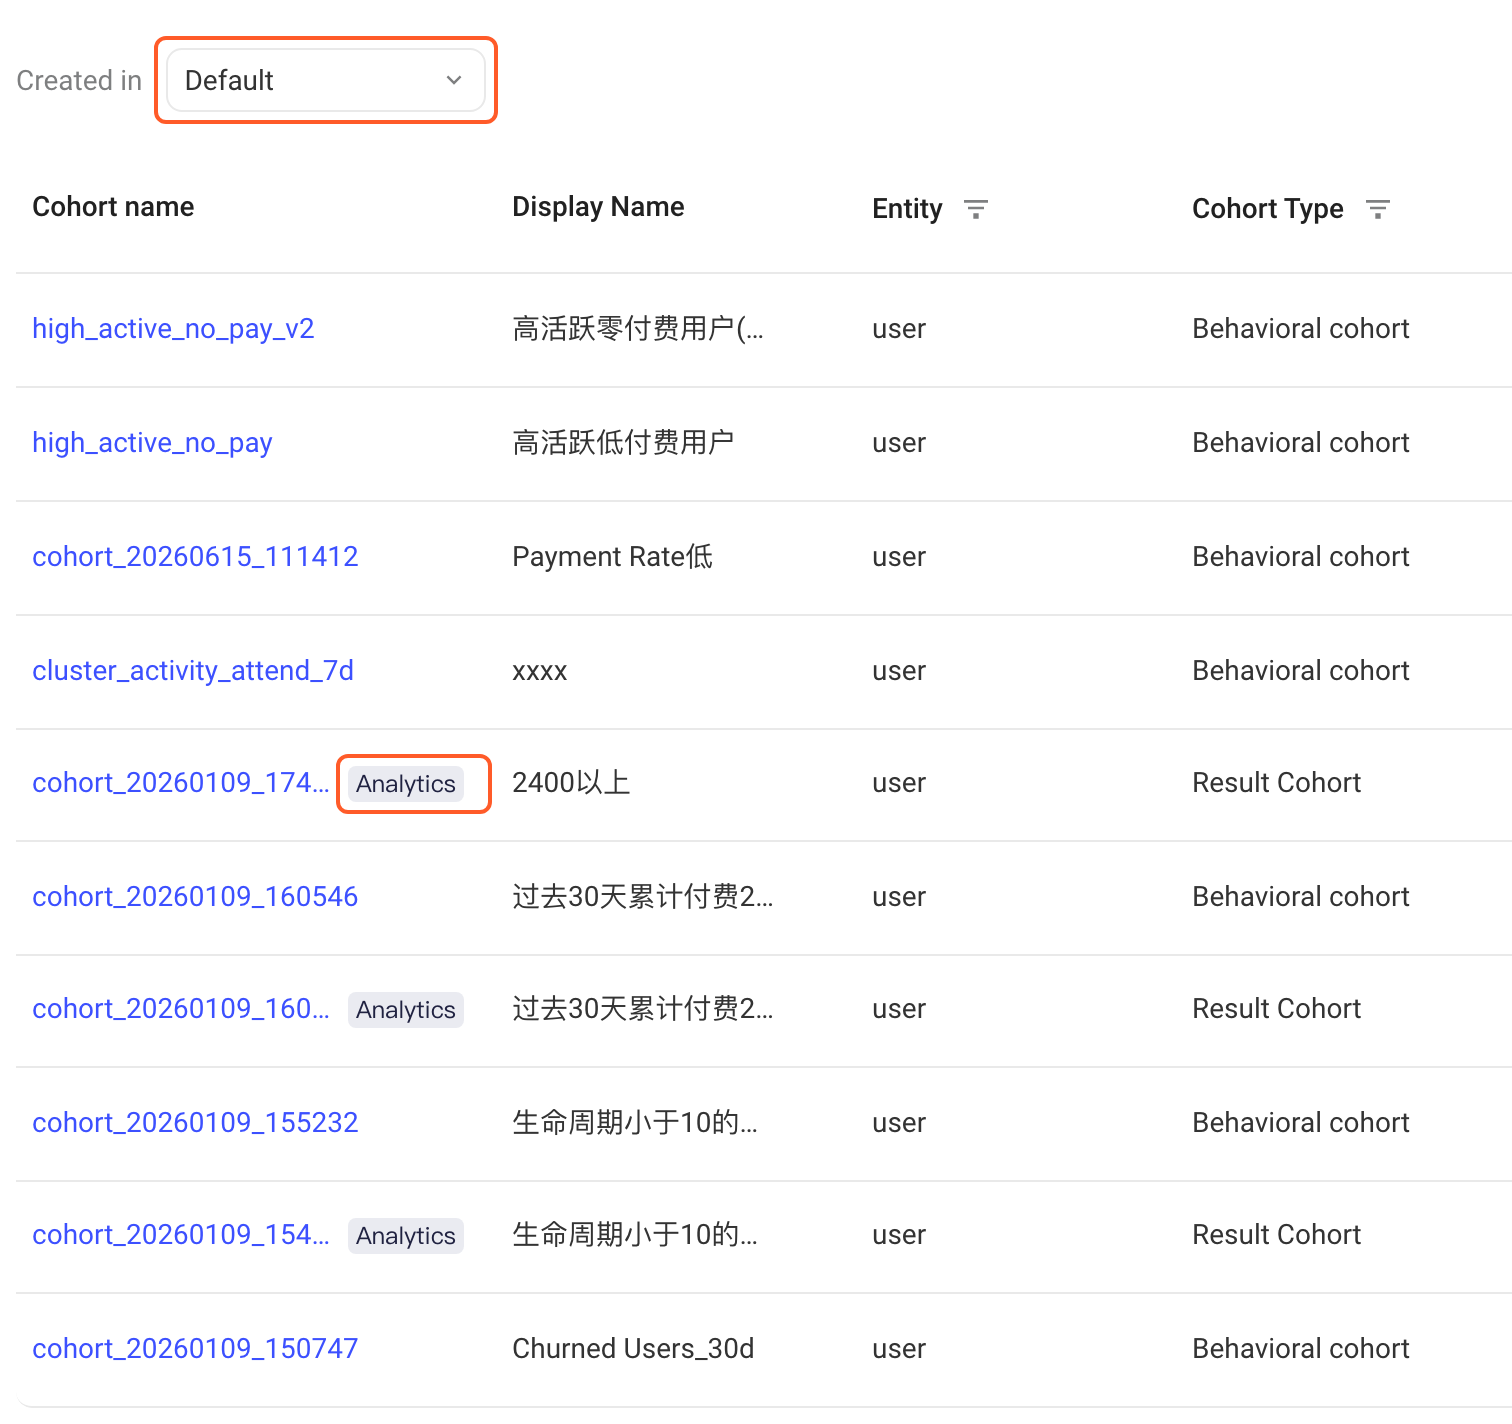Screen dimensions: 1512x1424
Task: Open cluster_activity_attend_7d cohort
Action: click(x=193, y=670)
